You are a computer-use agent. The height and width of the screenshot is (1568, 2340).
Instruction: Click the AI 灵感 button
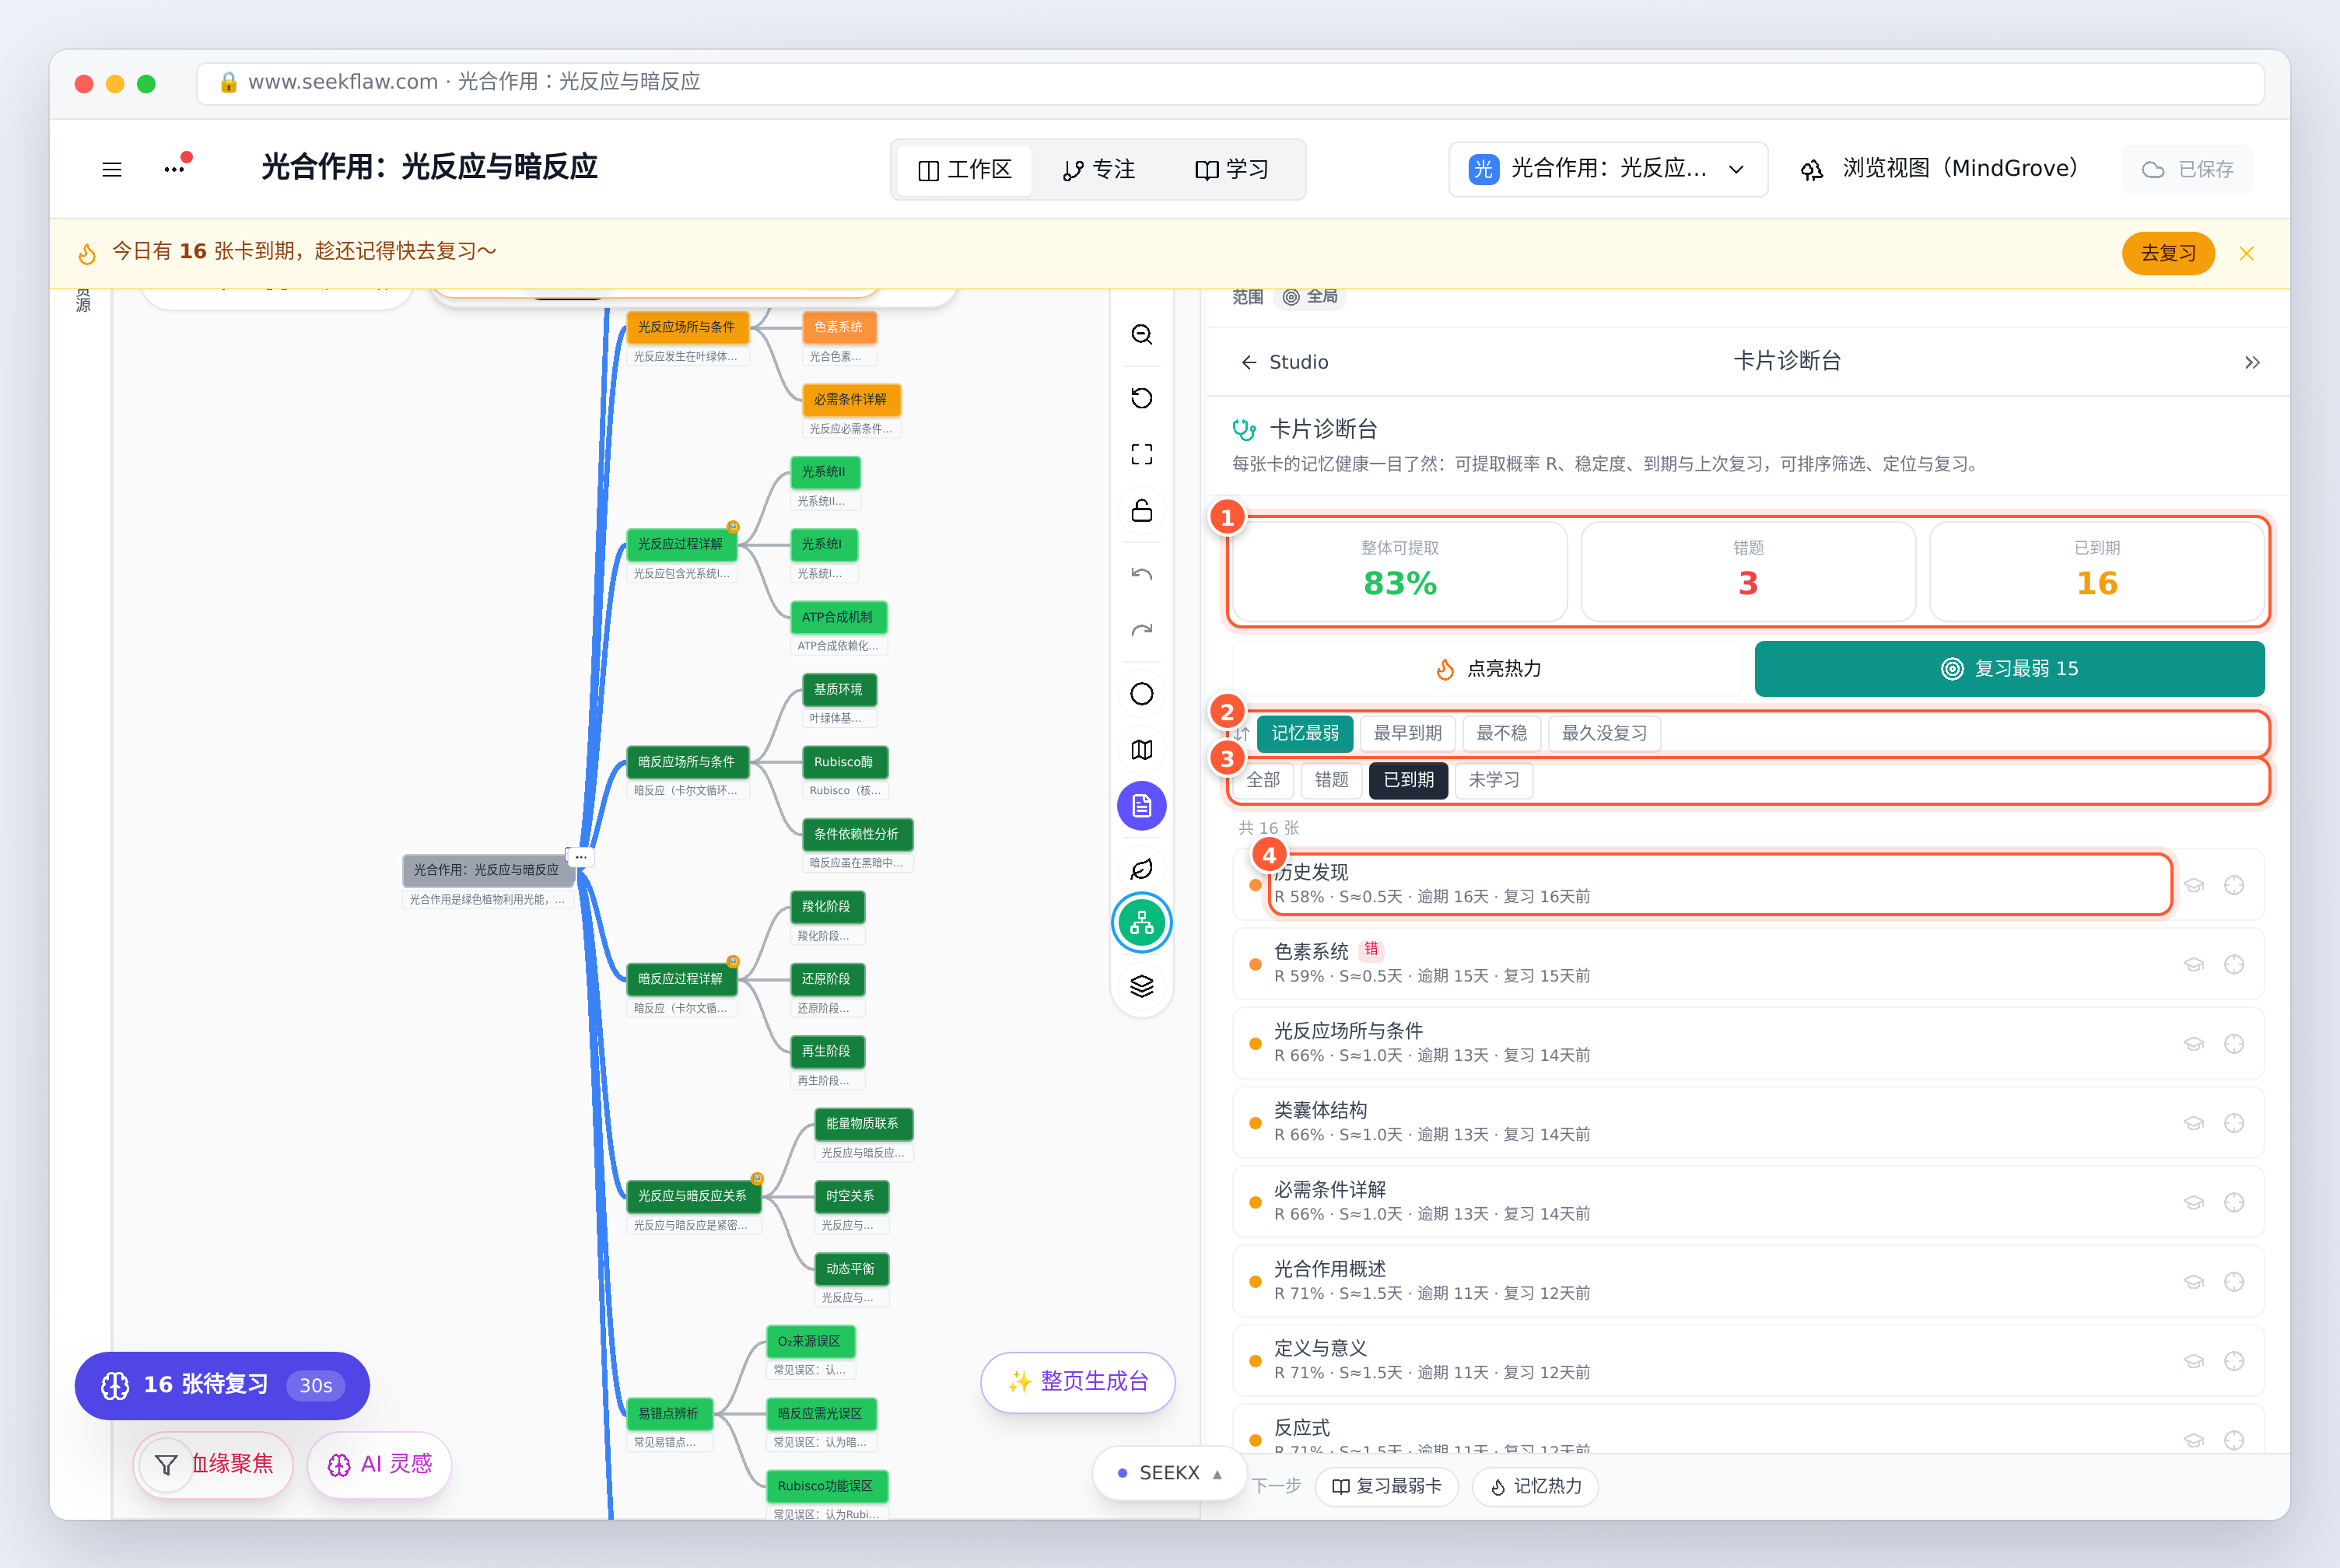point(380,1465)
